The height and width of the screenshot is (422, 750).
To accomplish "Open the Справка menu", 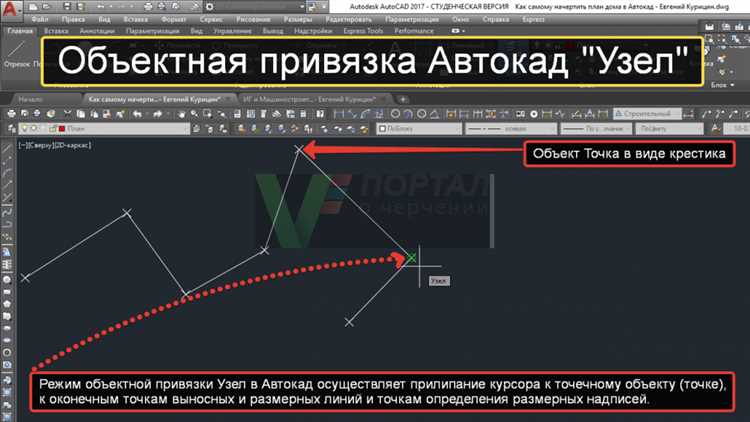I will (496, 20).
